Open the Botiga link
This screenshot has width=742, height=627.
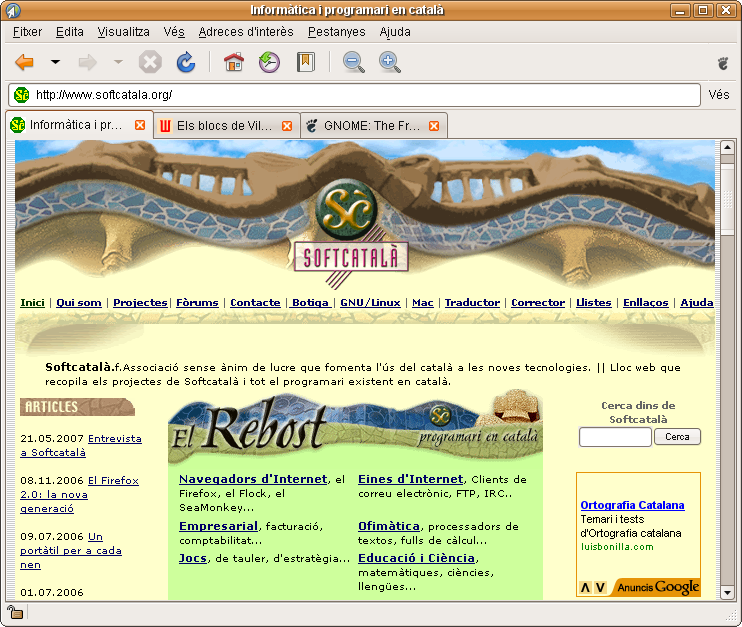(x=310, y=302)
